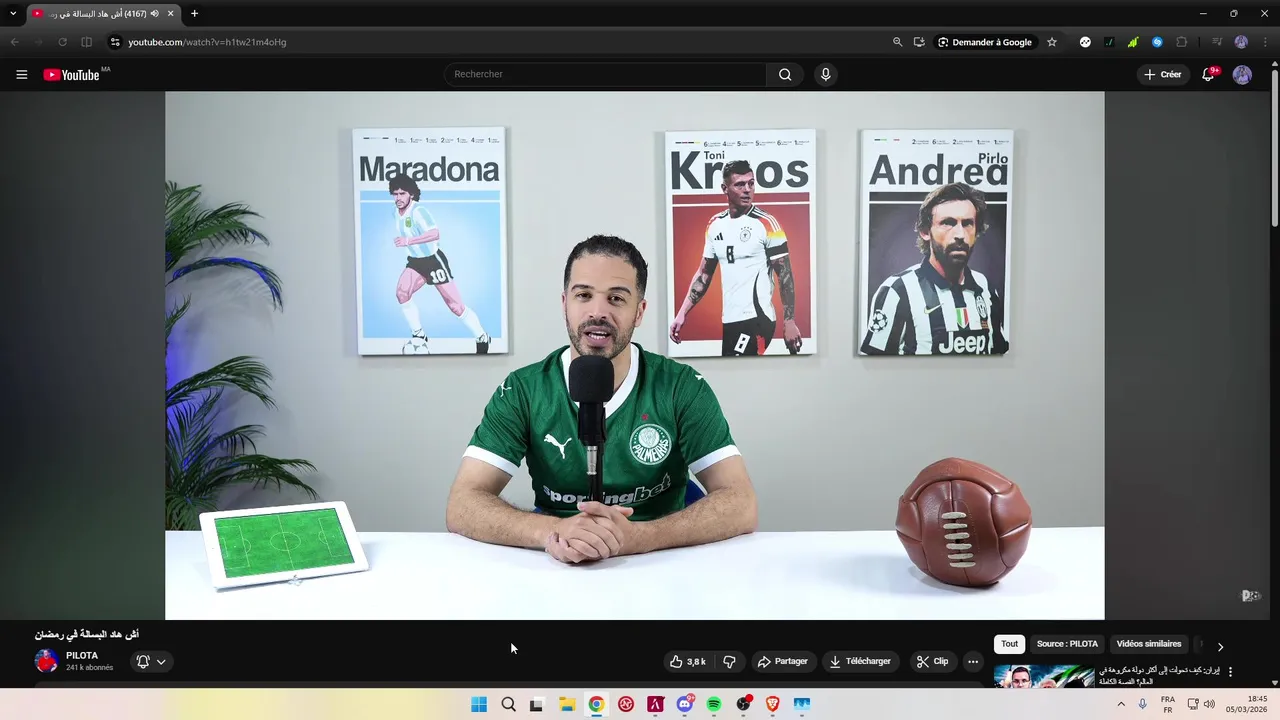Open File Explorer from the taskbar
This screenshot has width=1280, height=720.
pyautogui.click(x=567, y=704)
